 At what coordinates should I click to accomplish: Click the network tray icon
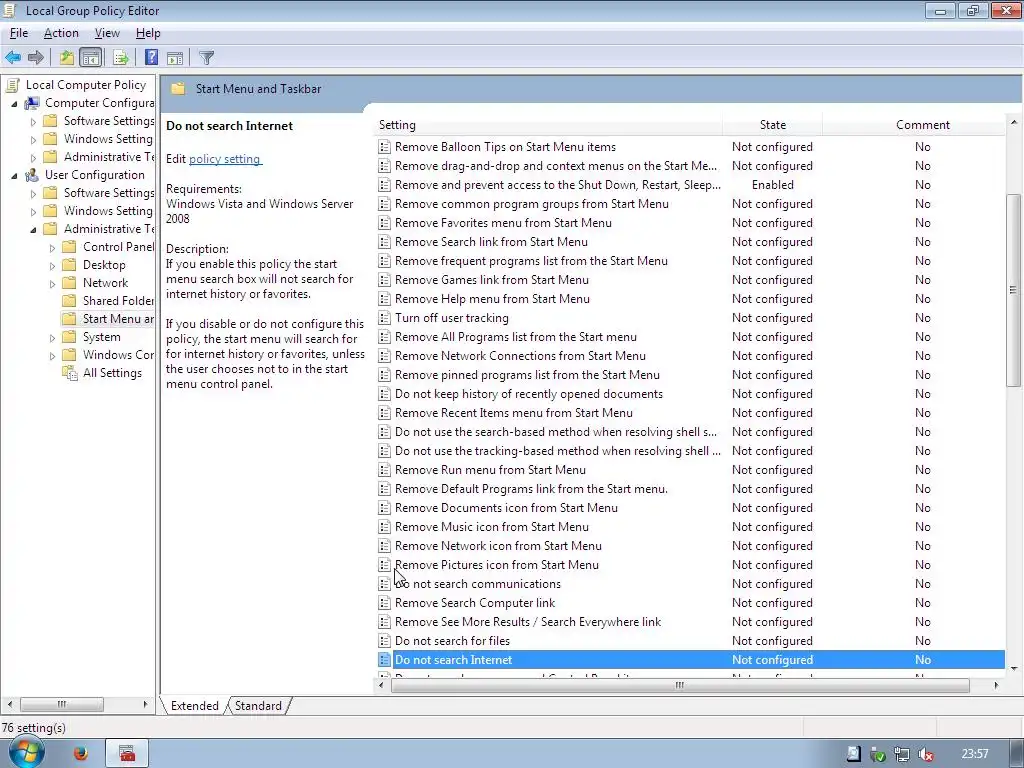(x=902, y=755)
